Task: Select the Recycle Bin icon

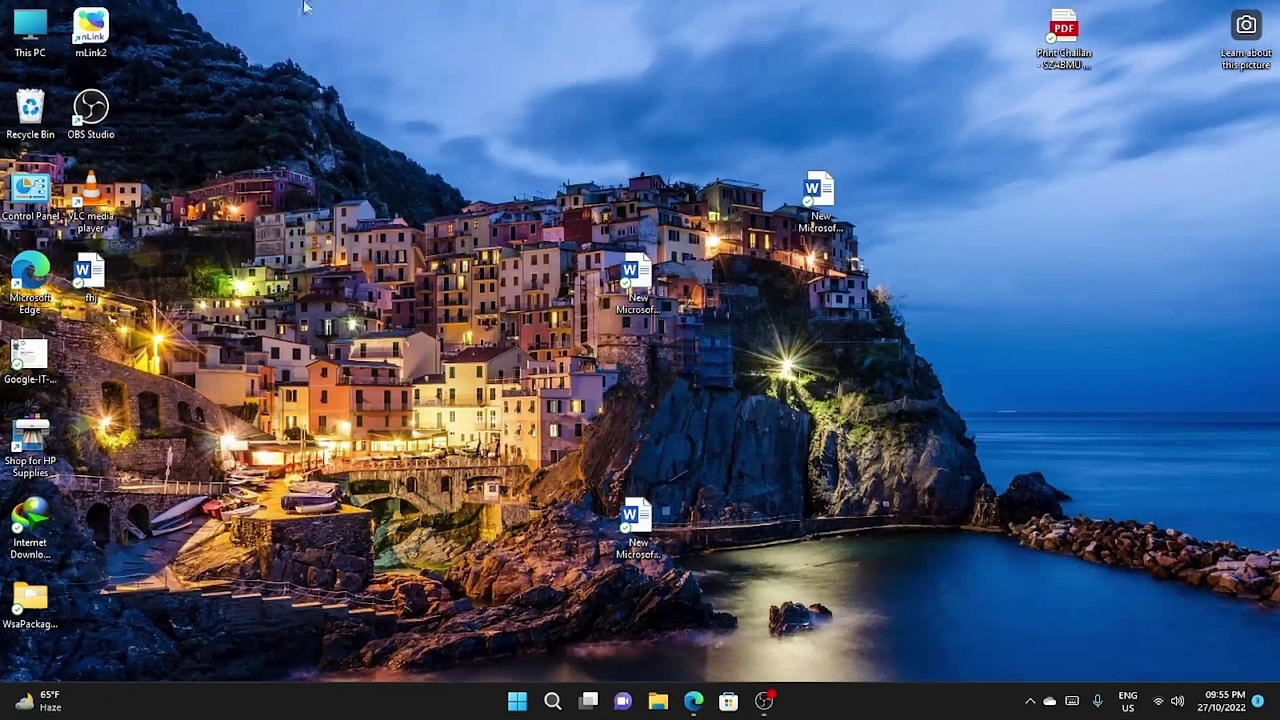Action: [x=30, y=114]
